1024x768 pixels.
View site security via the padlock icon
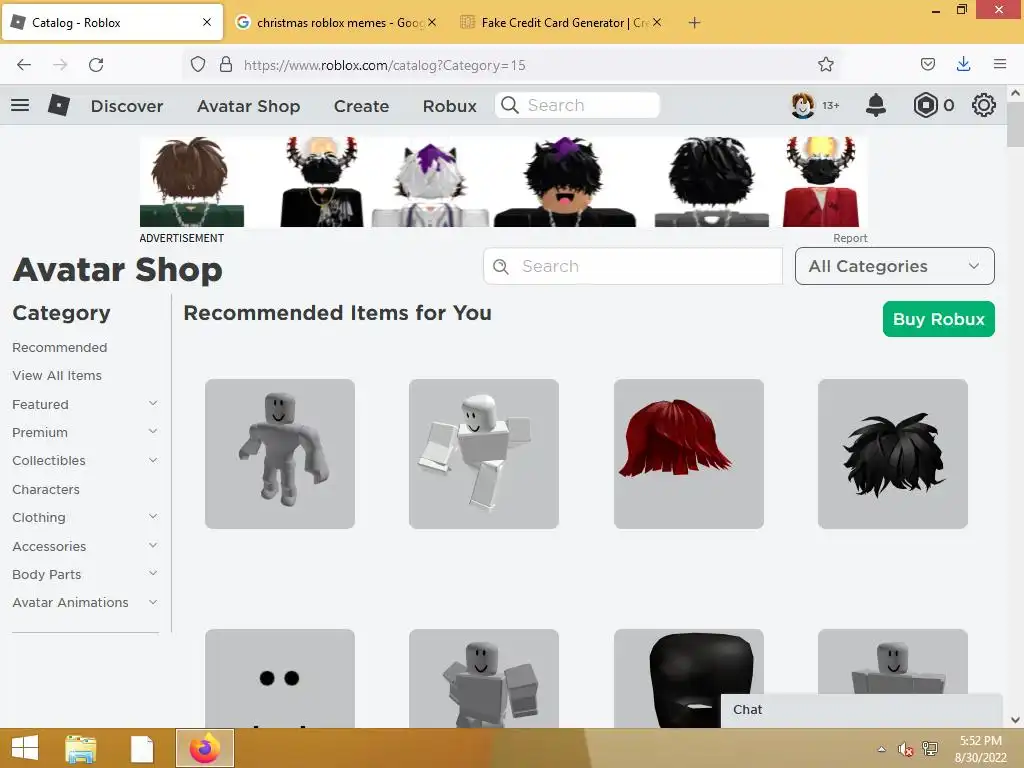pyautogui.click(x=226, y=65)
